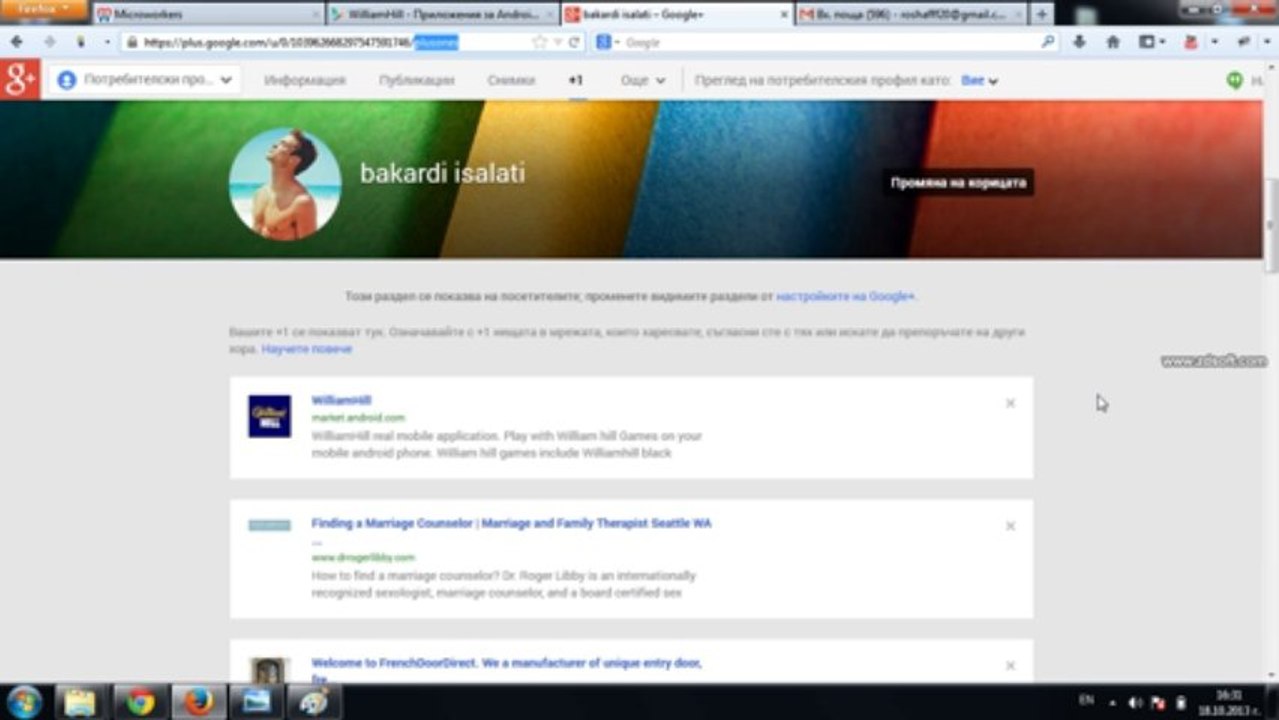Open the Firefox menu button

[x=43, y=9]
